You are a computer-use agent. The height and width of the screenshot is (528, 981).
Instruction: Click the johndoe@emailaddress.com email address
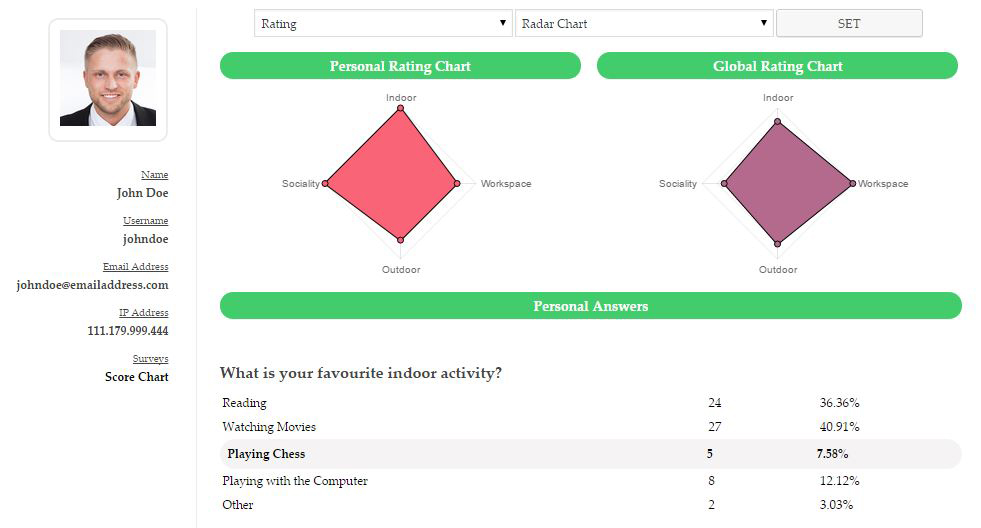pos(93,285)
